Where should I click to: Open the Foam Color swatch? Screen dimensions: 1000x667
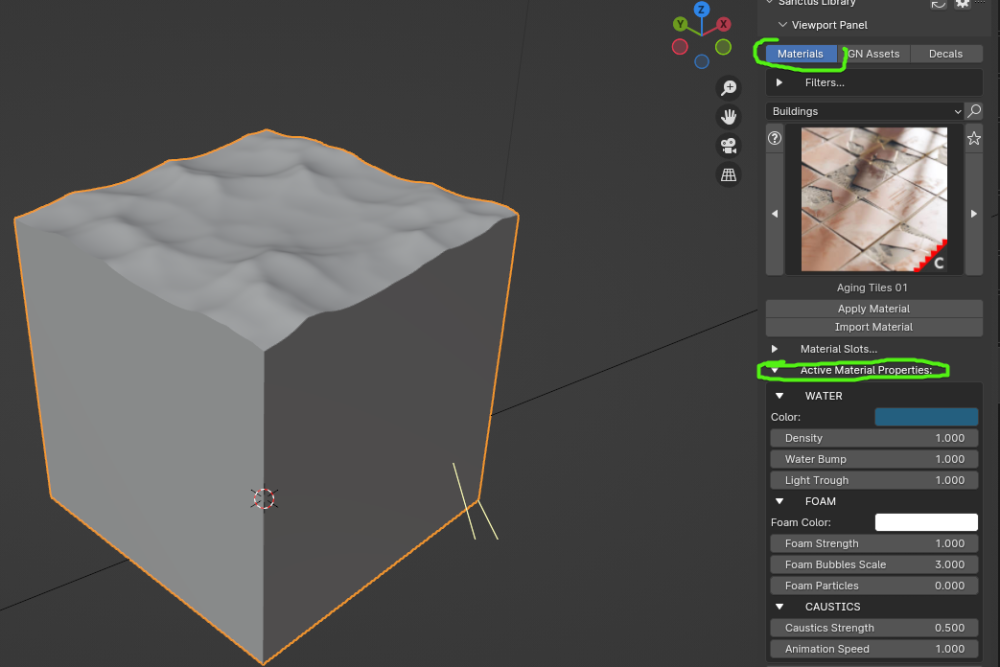pos(926,522)
